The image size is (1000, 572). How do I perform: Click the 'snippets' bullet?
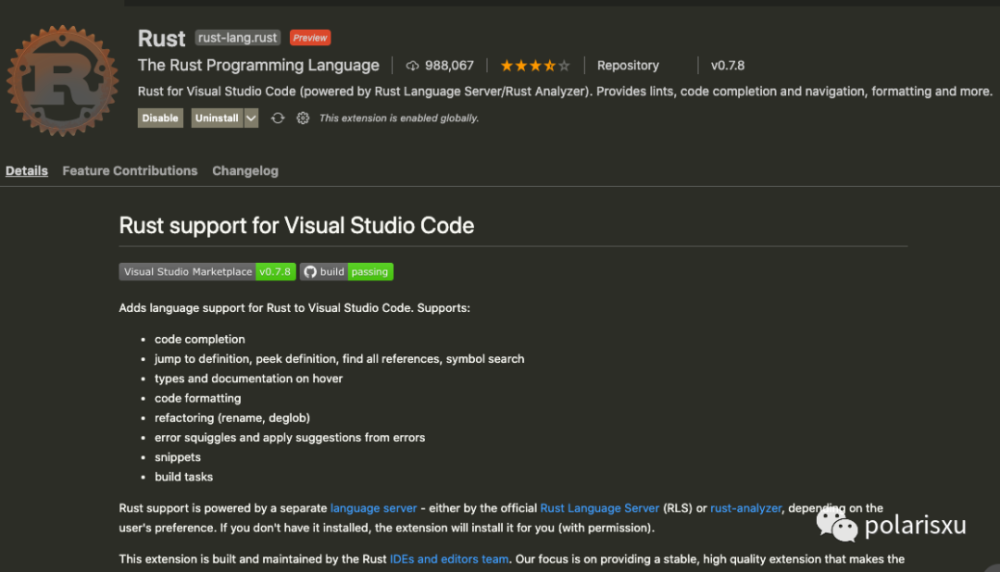177,457
